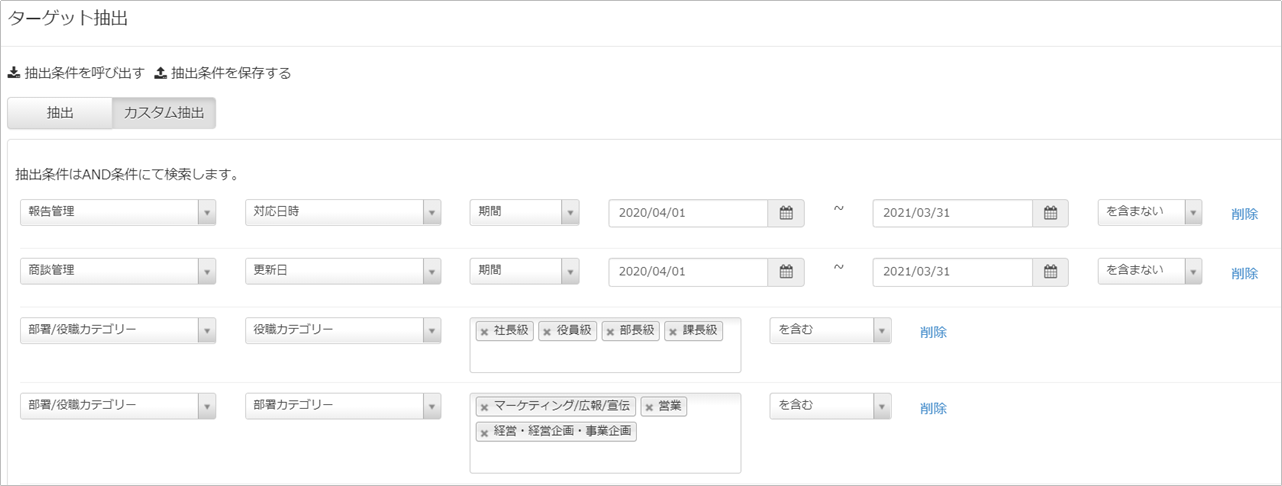Remove the 社長級 tag
This screenshot has width=1282, height=486.
(485, 332)
